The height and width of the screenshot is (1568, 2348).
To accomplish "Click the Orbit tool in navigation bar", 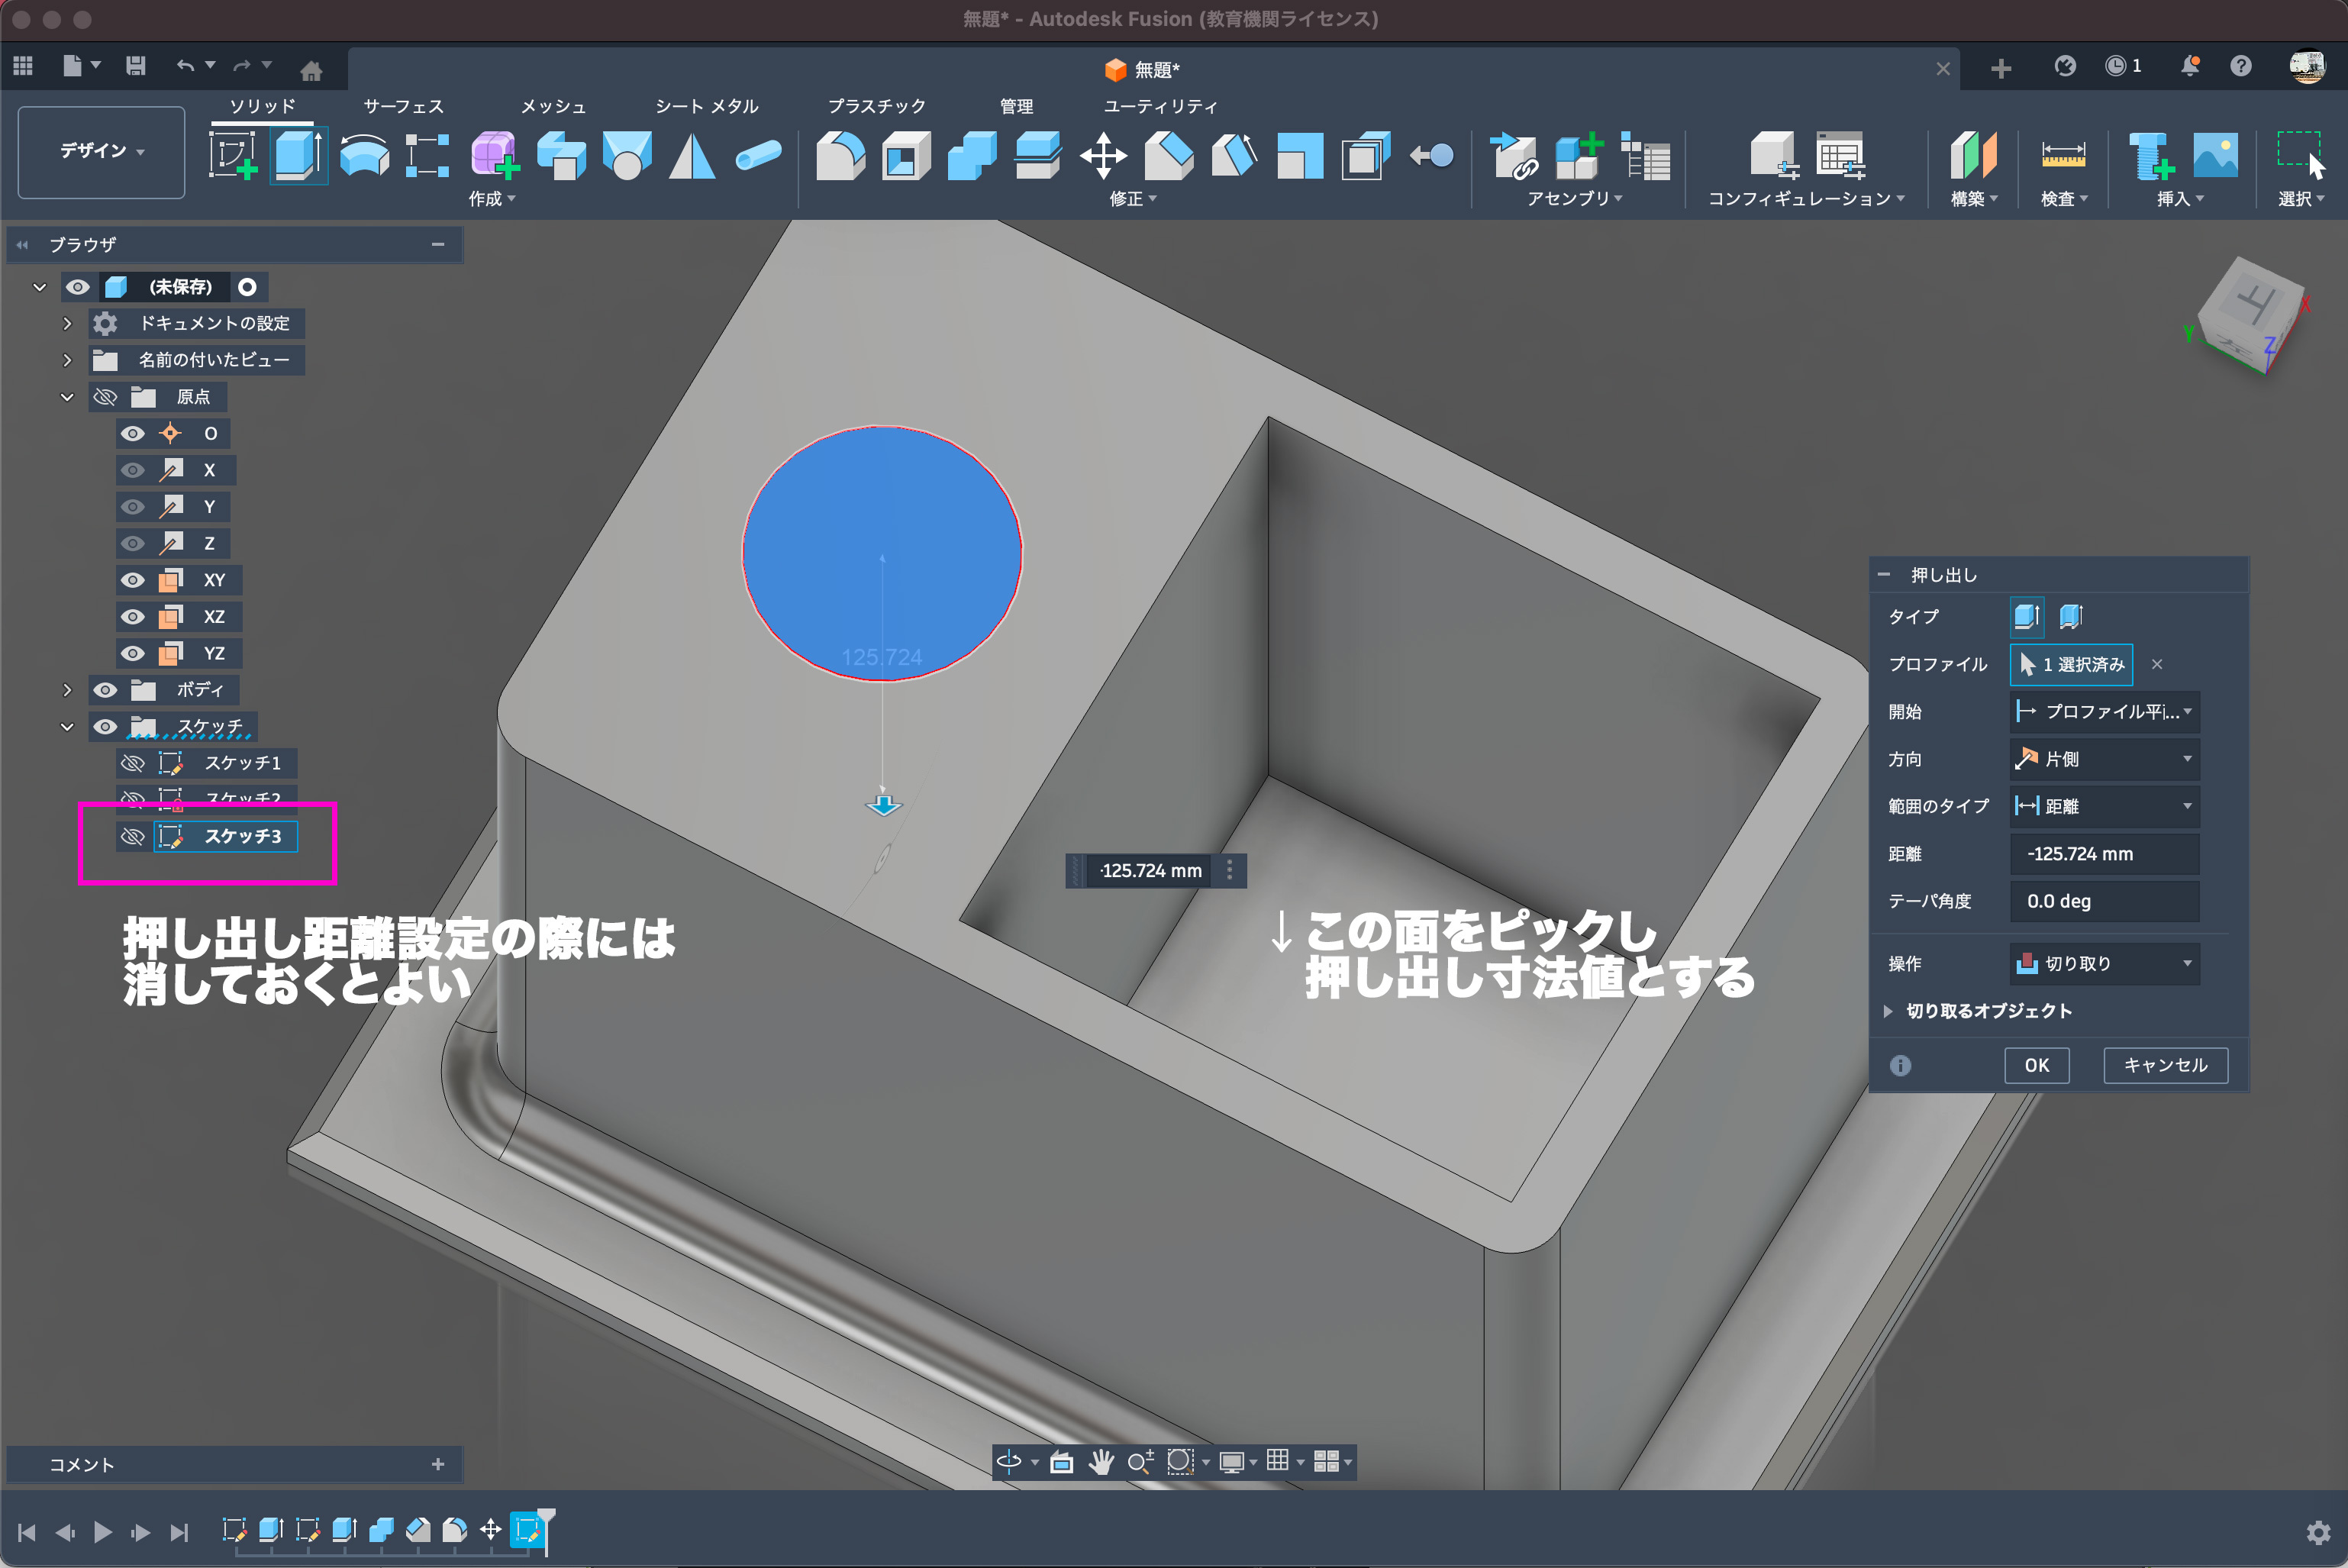I will [x=1009, y=1462].
